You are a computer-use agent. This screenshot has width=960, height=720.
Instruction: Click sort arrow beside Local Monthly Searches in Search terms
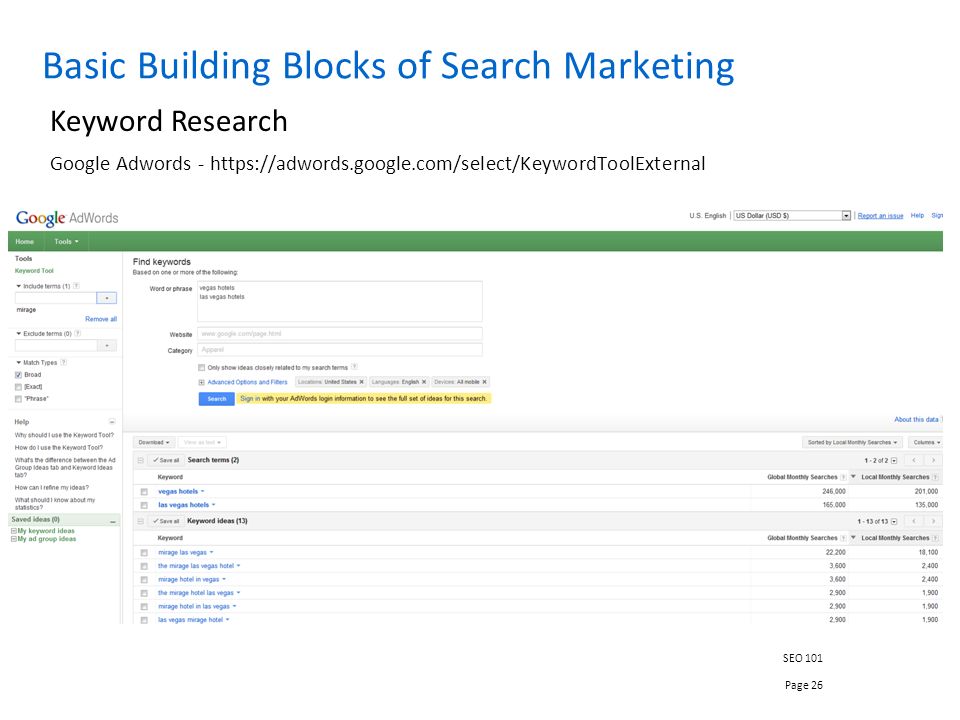click(x=853, y=476)
